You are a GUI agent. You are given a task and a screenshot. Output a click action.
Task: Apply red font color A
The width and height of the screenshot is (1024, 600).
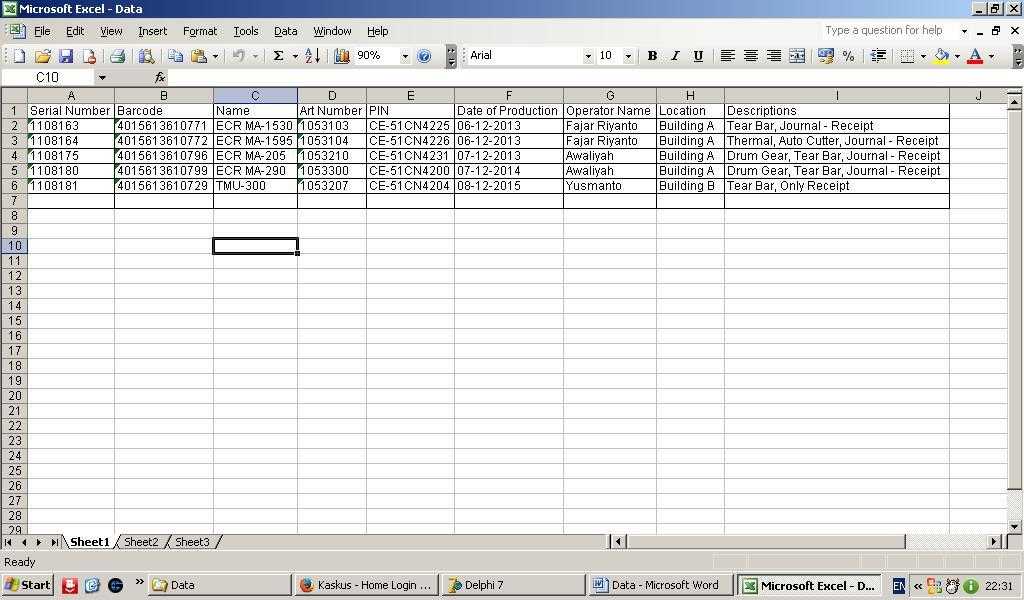(975, 56)
